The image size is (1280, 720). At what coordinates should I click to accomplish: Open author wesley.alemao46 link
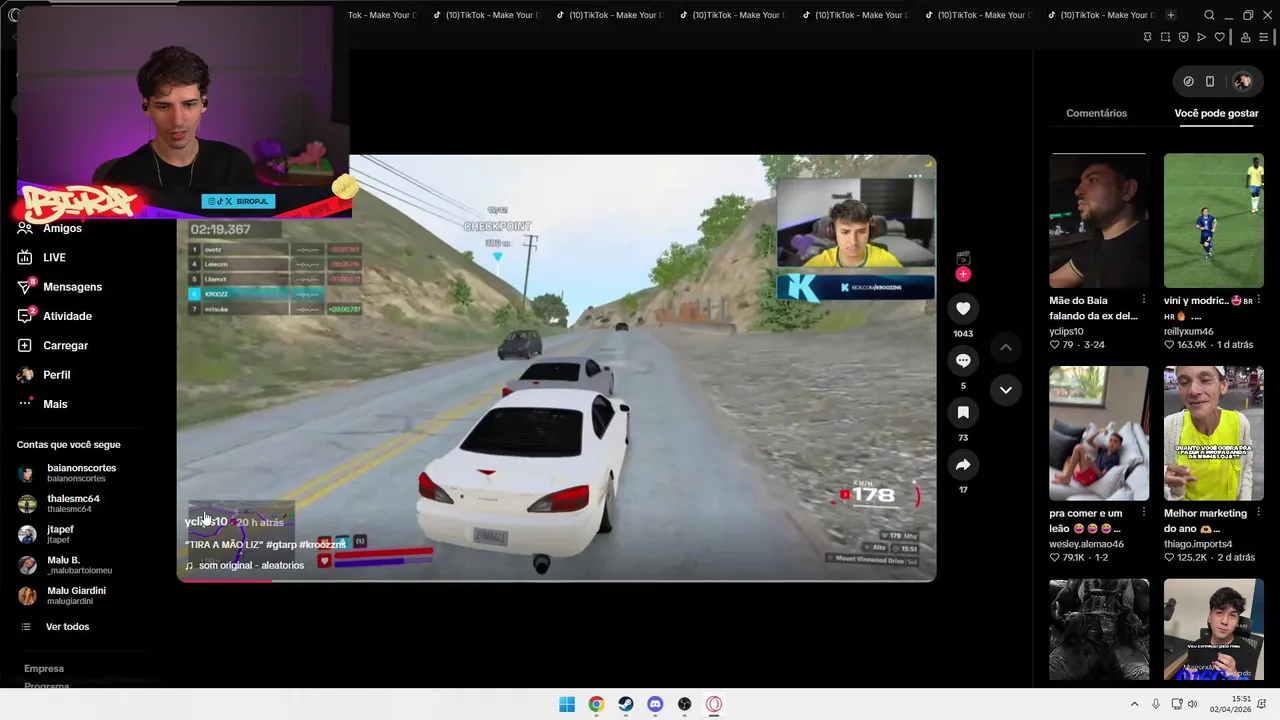point(1087,544)
